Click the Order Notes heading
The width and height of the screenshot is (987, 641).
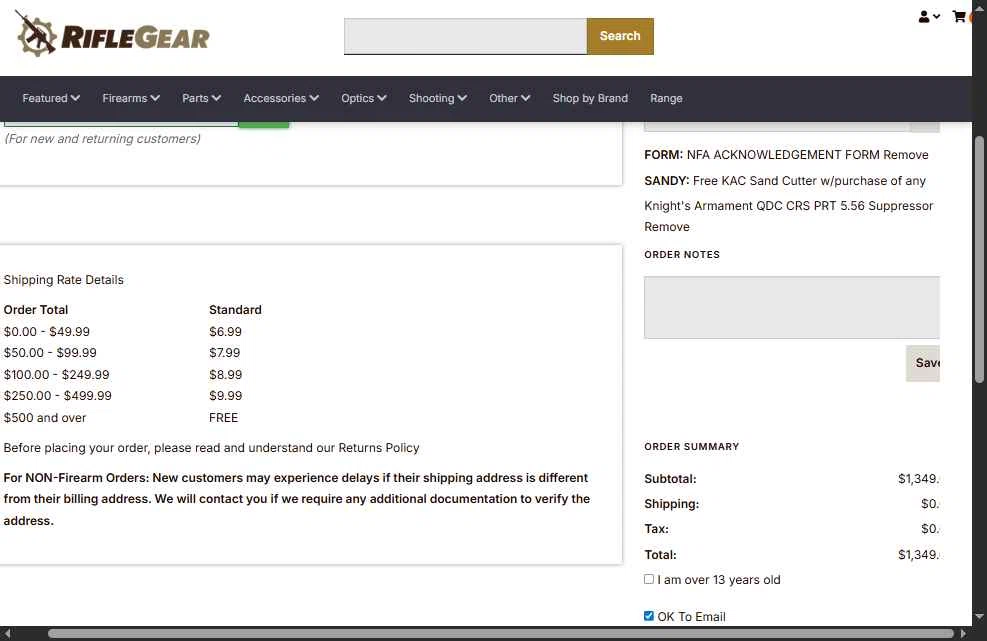coord(682,254)
